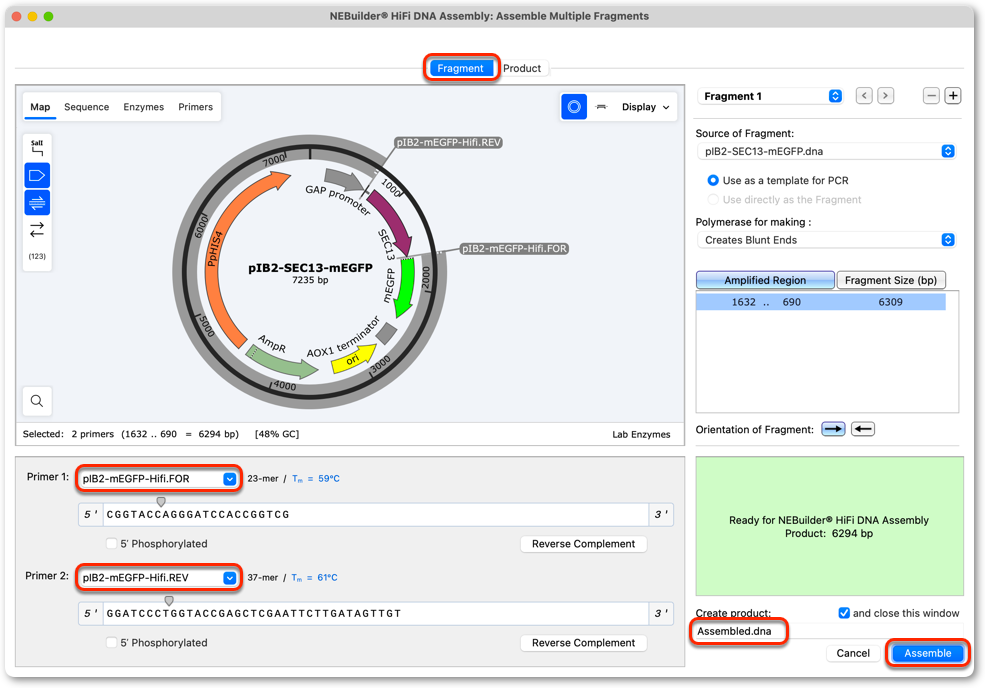The height and width of the screenshot is (688, 985).
Task: Expand the Display options menu
Action: (x=645, y=107)
